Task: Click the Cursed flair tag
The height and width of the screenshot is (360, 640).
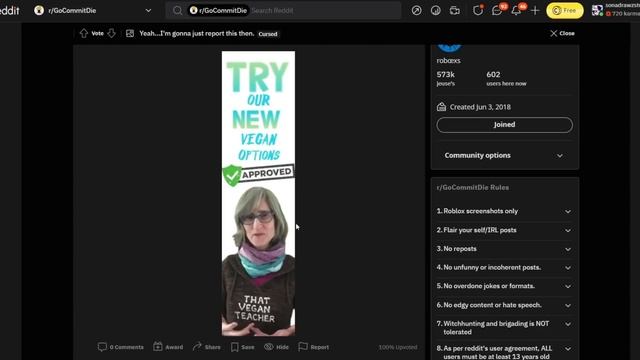Action: (268, 34)
